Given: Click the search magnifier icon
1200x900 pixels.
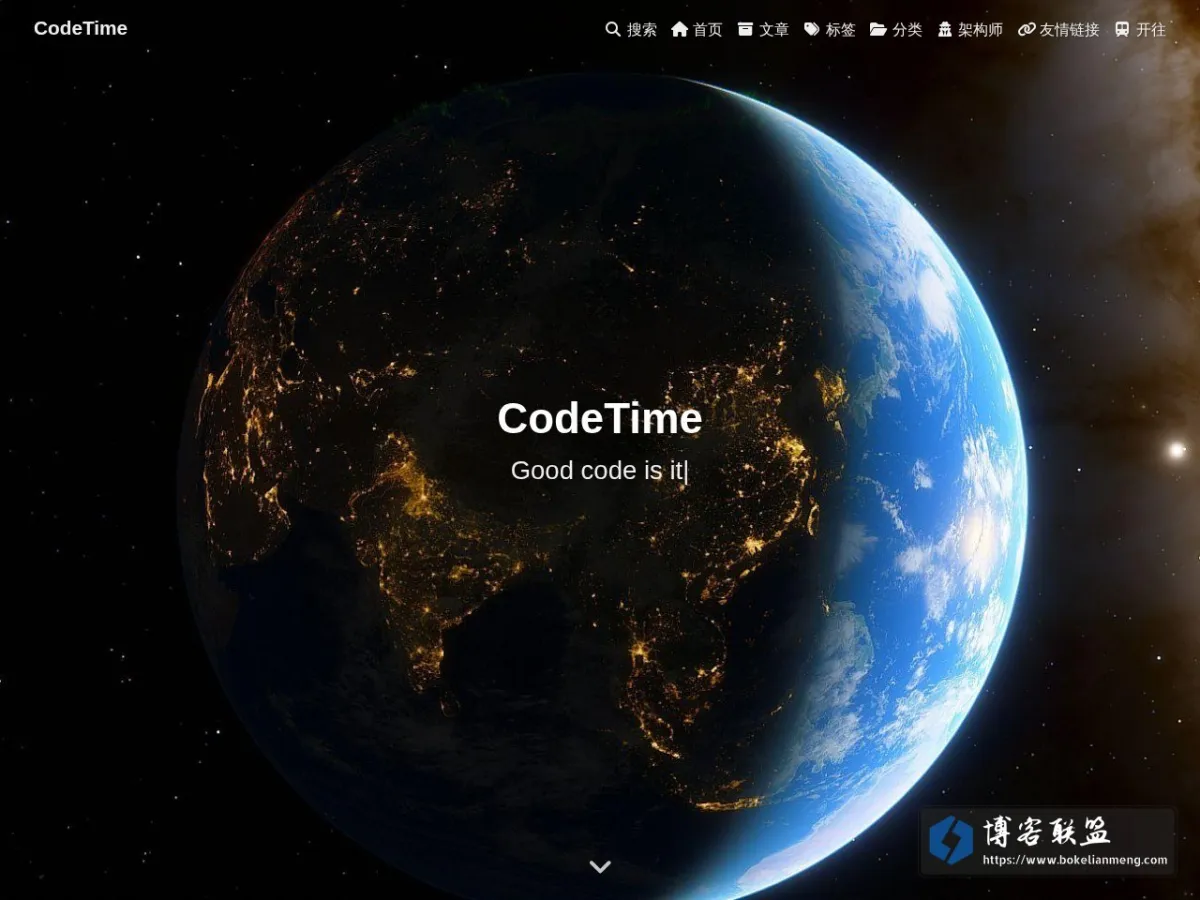Looking at the screenshot, I should 613,29.
